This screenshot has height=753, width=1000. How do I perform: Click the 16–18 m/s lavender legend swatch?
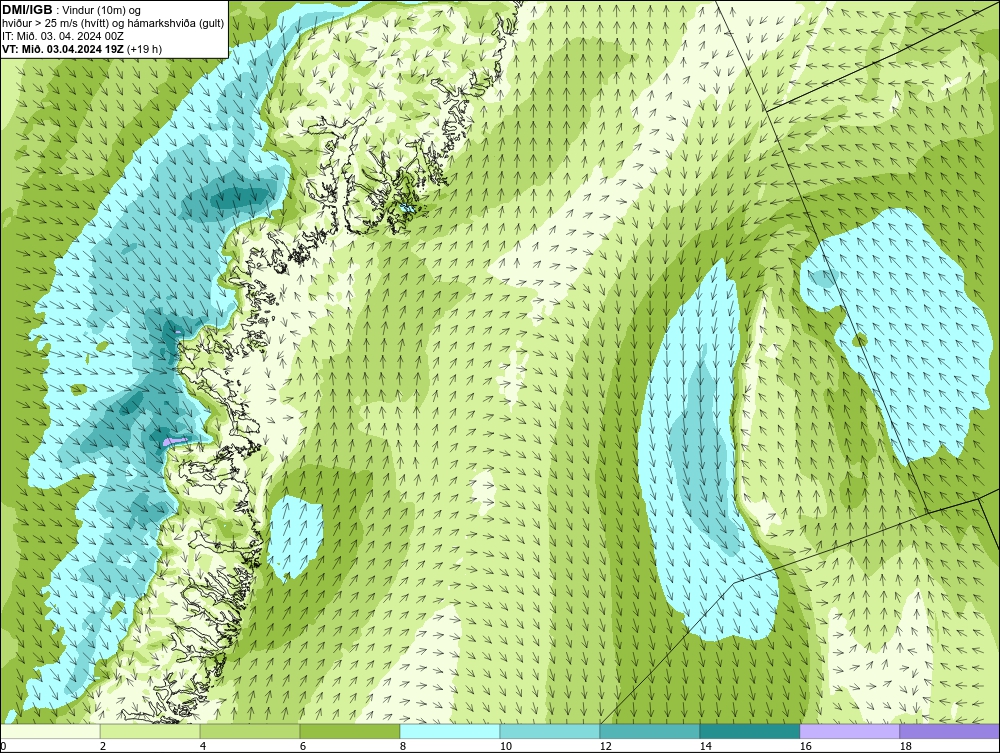pyautogui.click(x=849, y=731)
